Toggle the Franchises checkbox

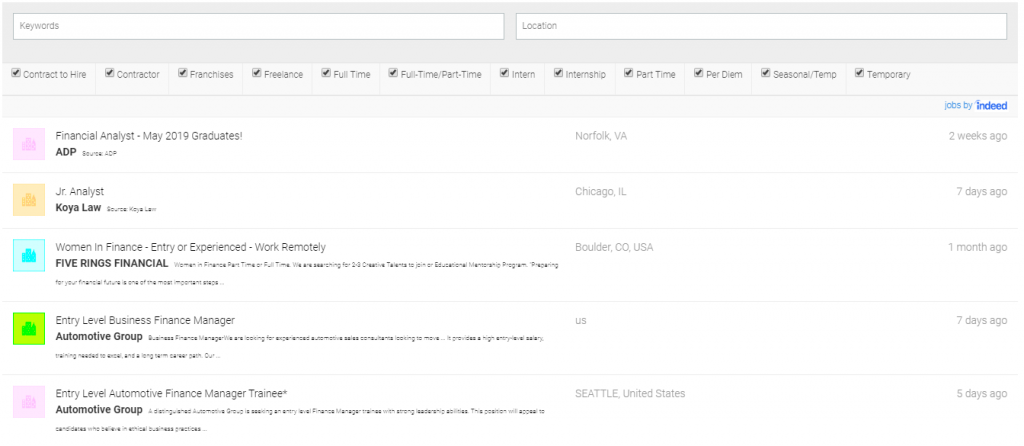[x=183, y=73]
